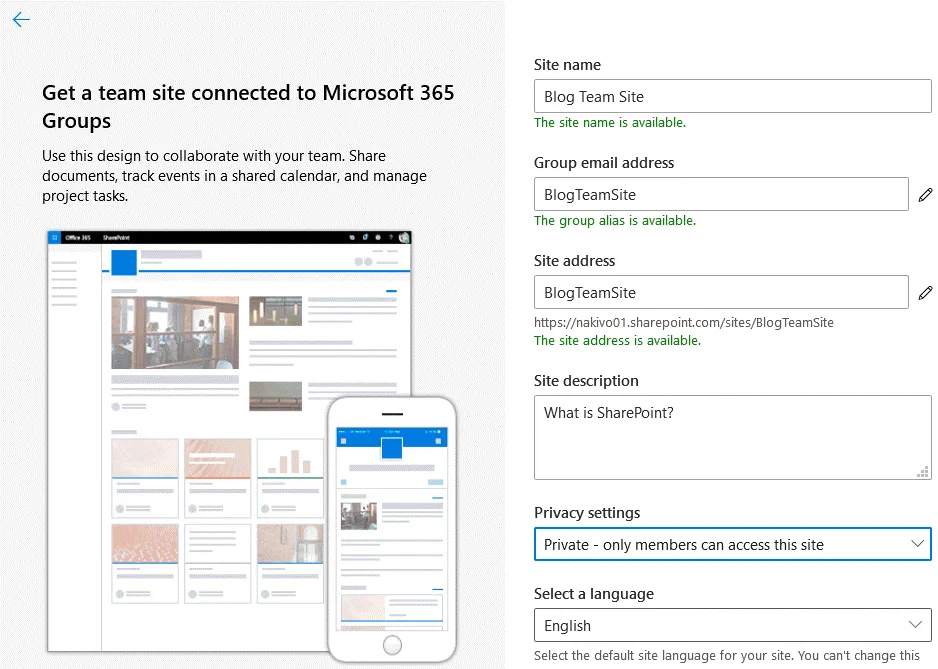Screen dimensions: 938x669
Task: Focus the Site name field
Action: 732,97
